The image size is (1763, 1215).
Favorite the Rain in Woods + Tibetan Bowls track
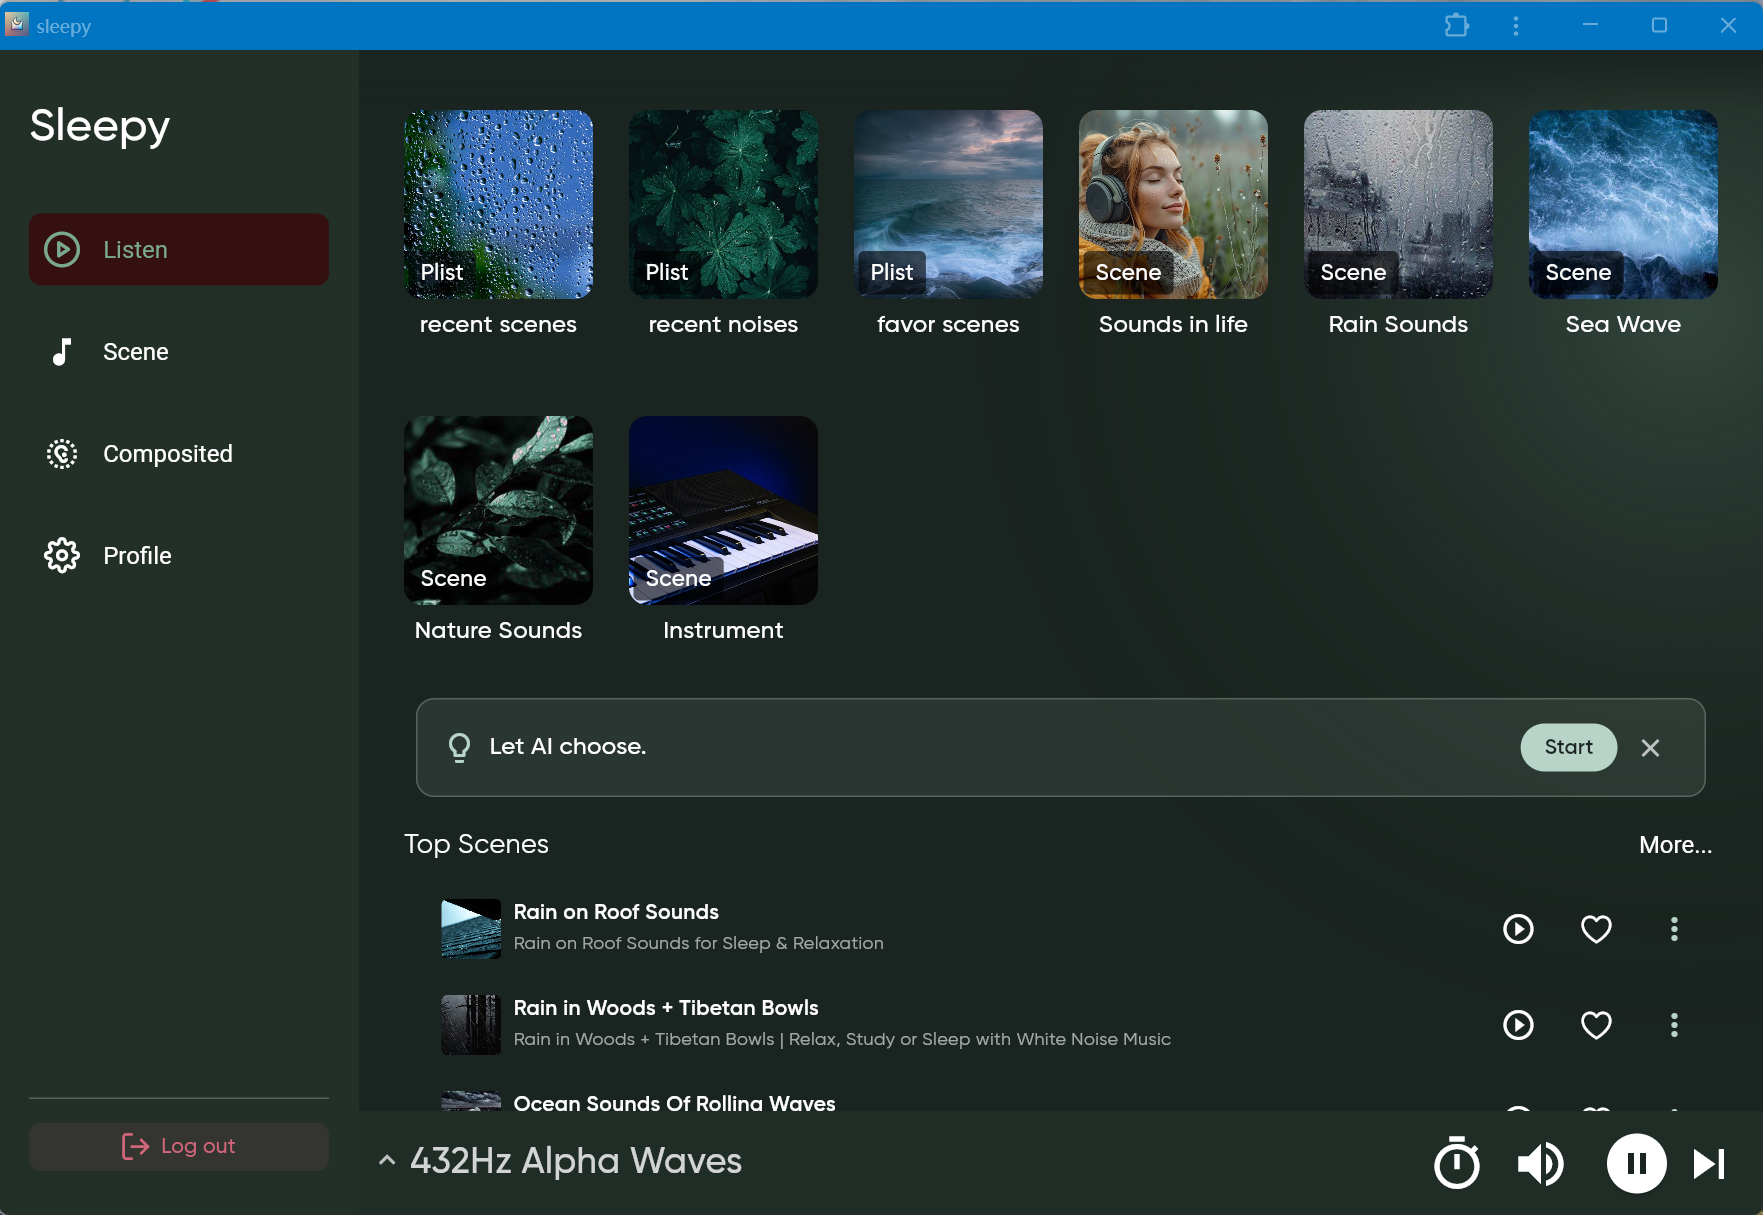tap(1596, 1025)
